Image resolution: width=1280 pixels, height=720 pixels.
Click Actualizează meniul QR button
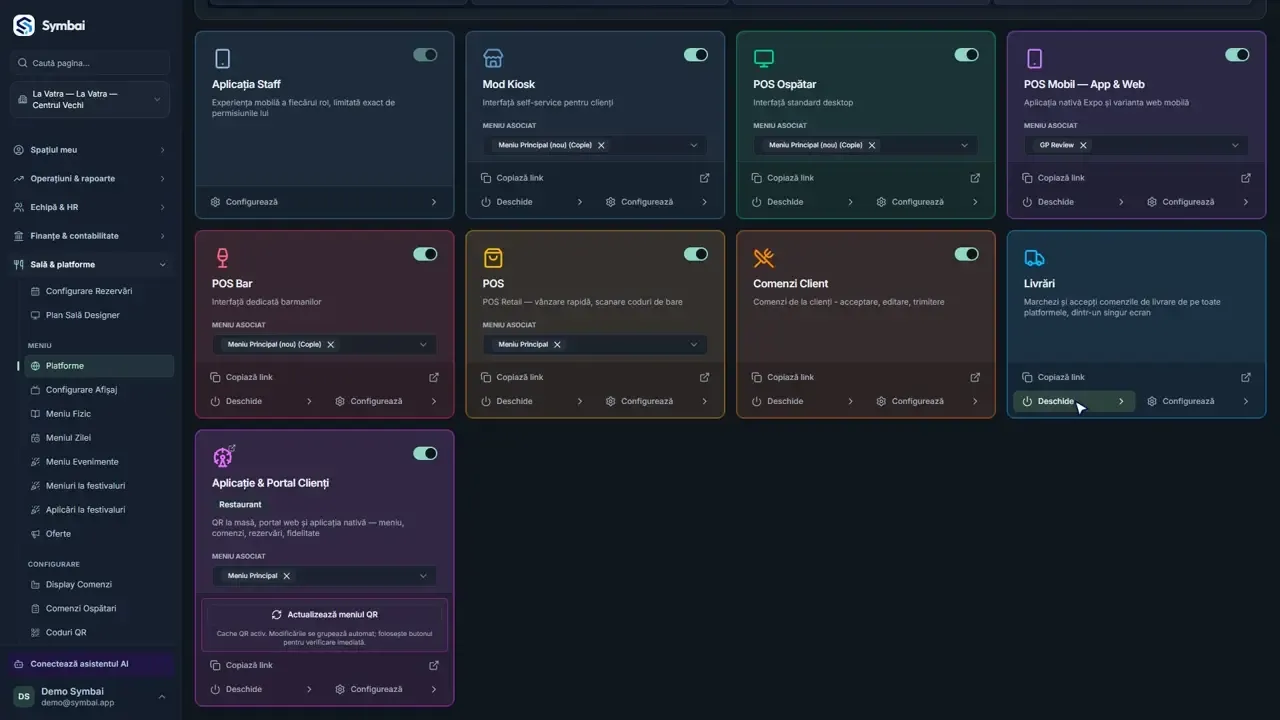click(x=324, y=614)
